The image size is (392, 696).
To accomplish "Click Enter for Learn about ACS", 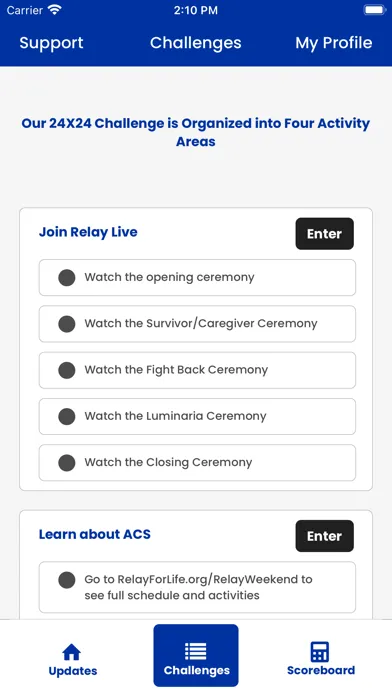I will pyautogui.click(x=325, y=536).
